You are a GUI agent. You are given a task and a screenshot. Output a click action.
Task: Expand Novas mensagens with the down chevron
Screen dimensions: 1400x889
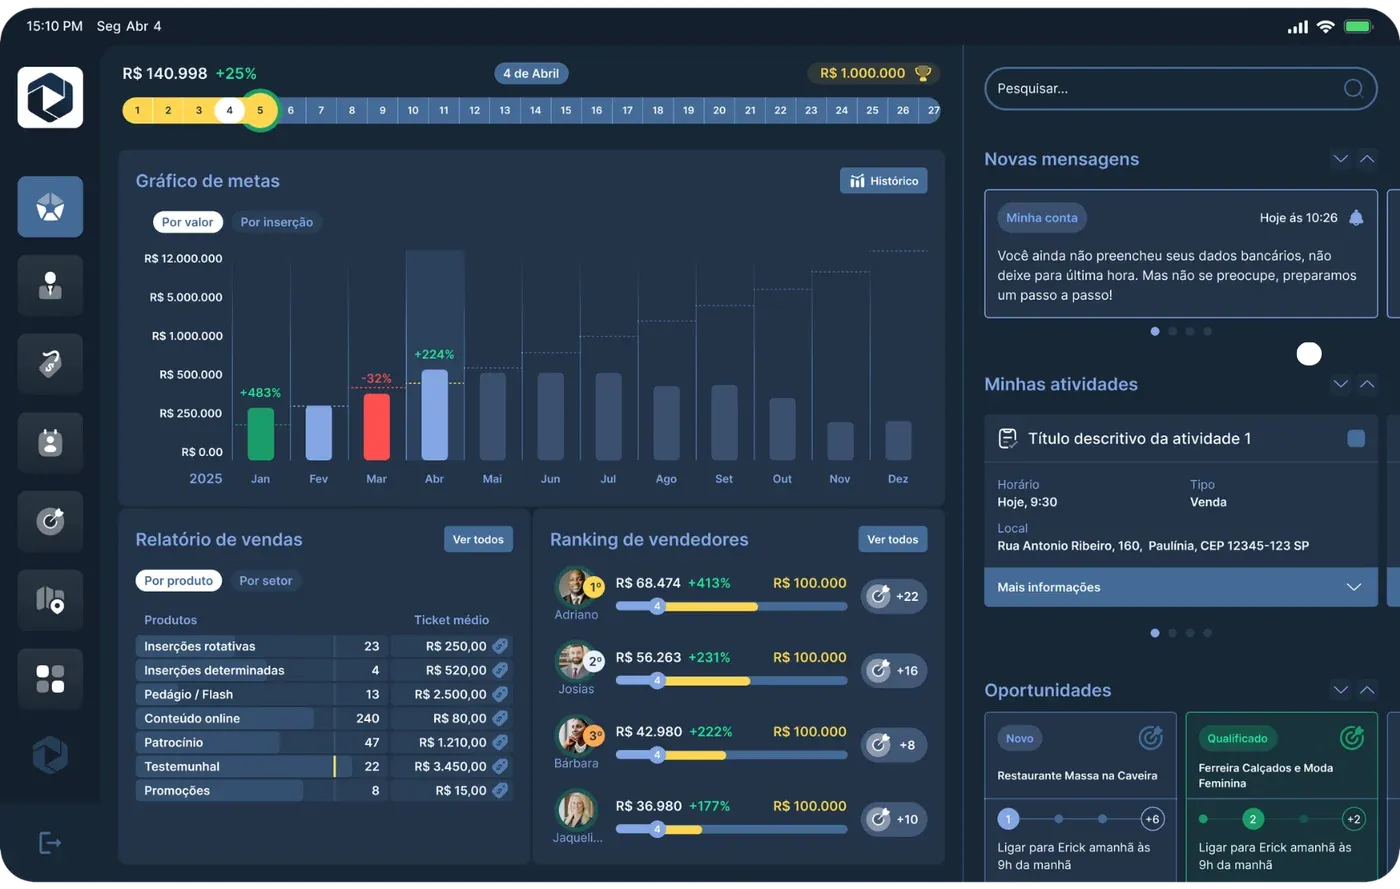pos(1340,159)
